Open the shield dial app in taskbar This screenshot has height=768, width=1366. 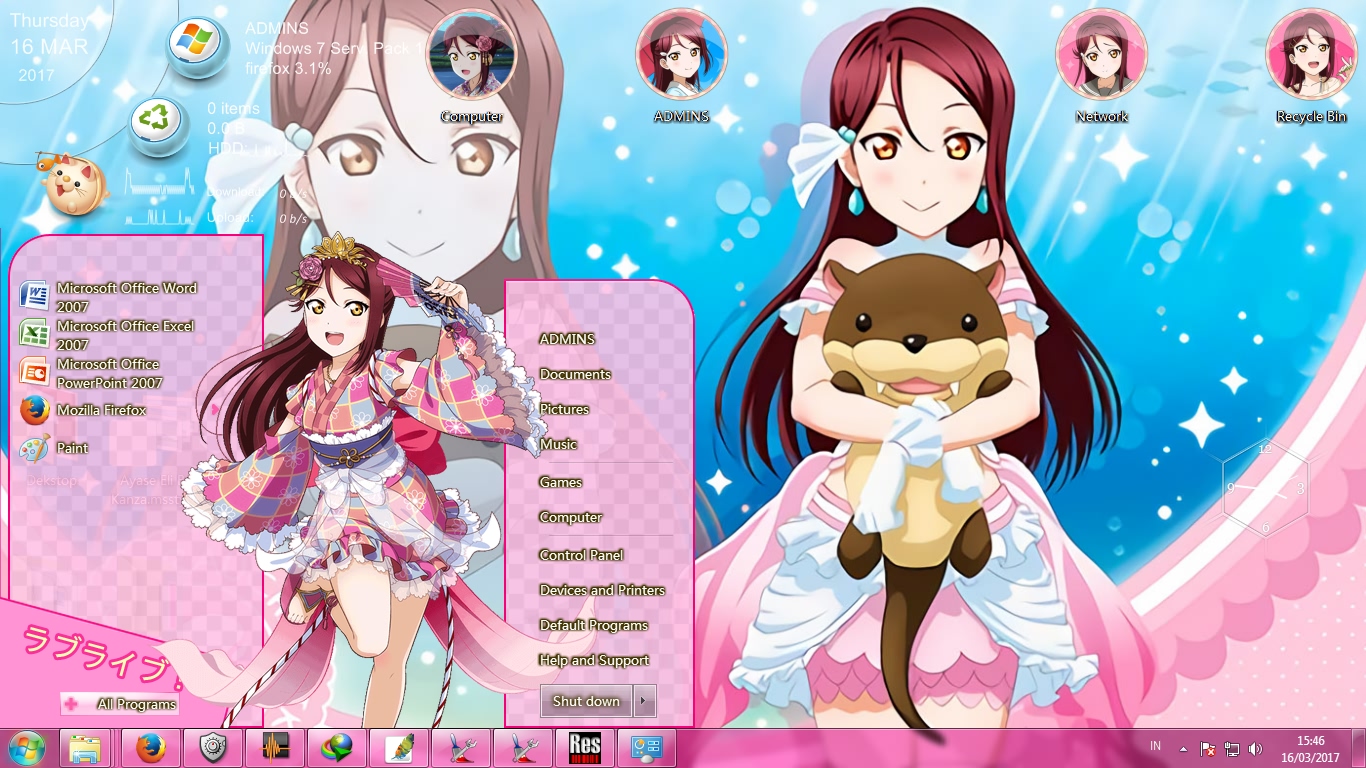(x=213, y=748)
